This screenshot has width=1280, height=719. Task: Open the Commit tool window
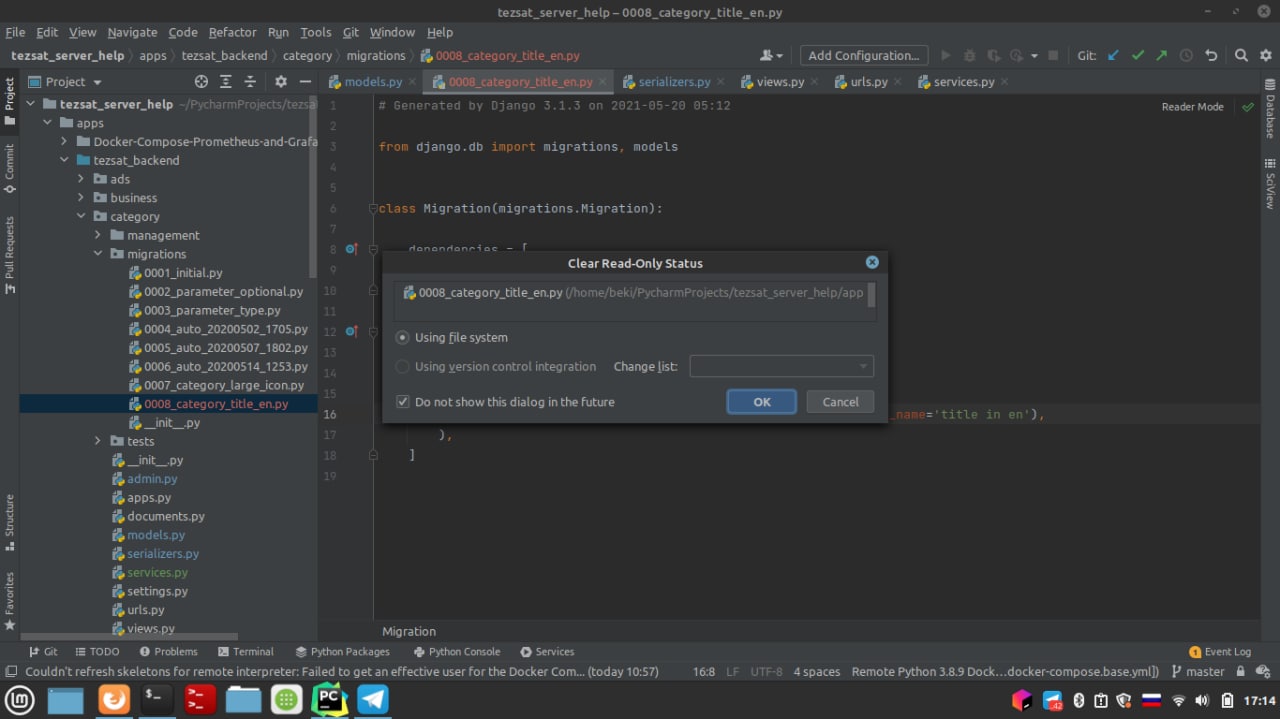pos(9,168)
